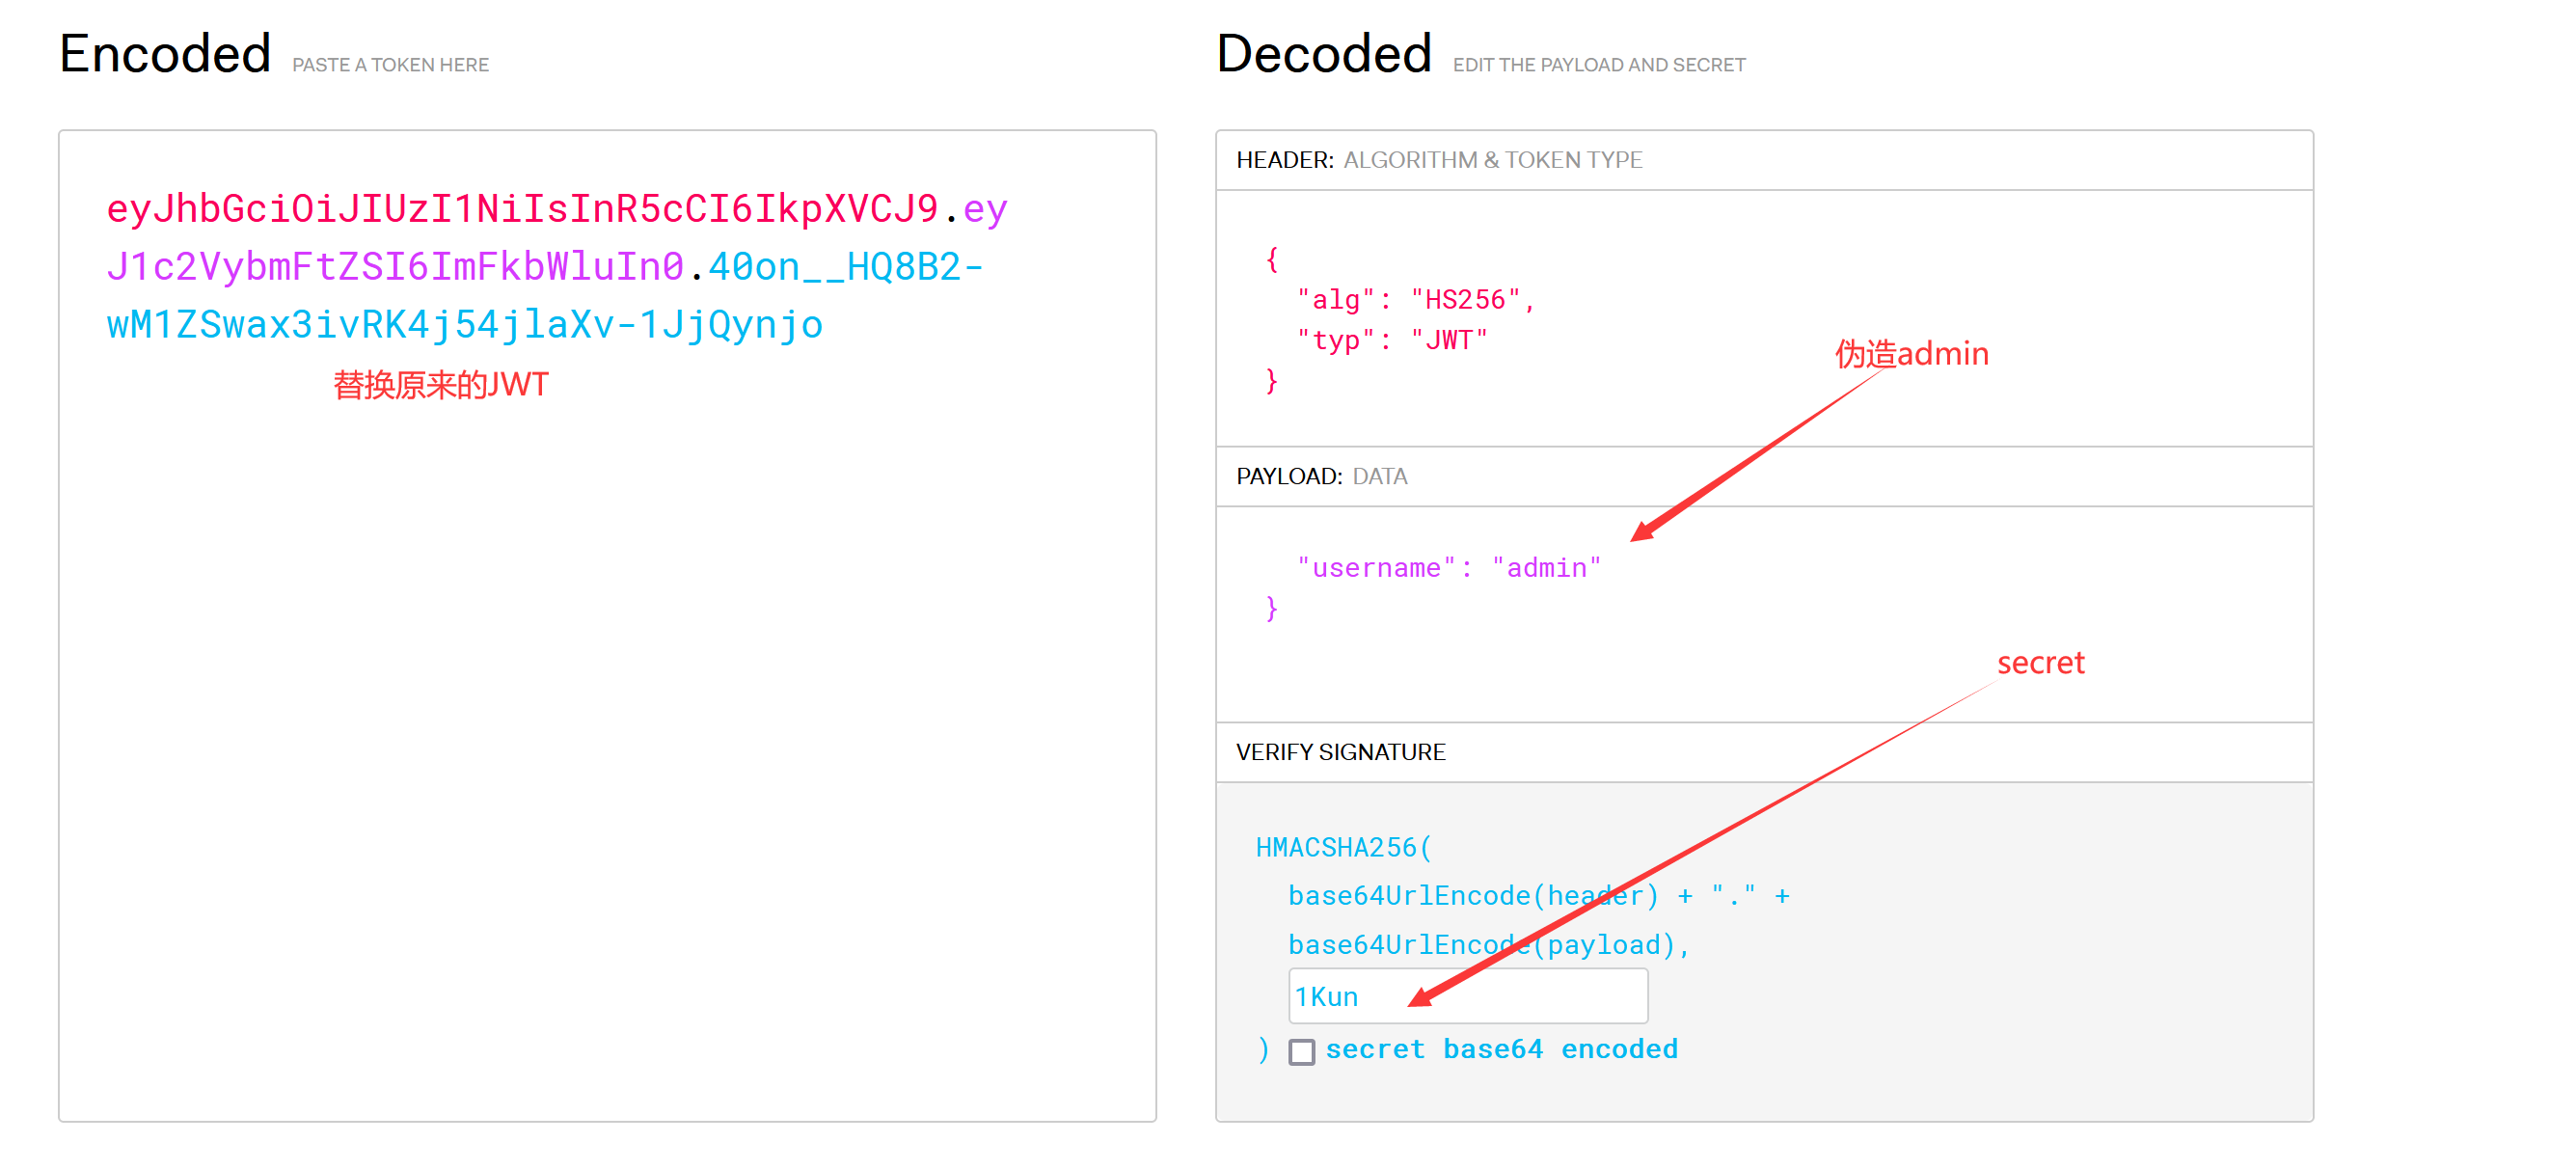Click the "username": "admin" payload line
2576x1170 pixels.
(x=1448, y=568)
